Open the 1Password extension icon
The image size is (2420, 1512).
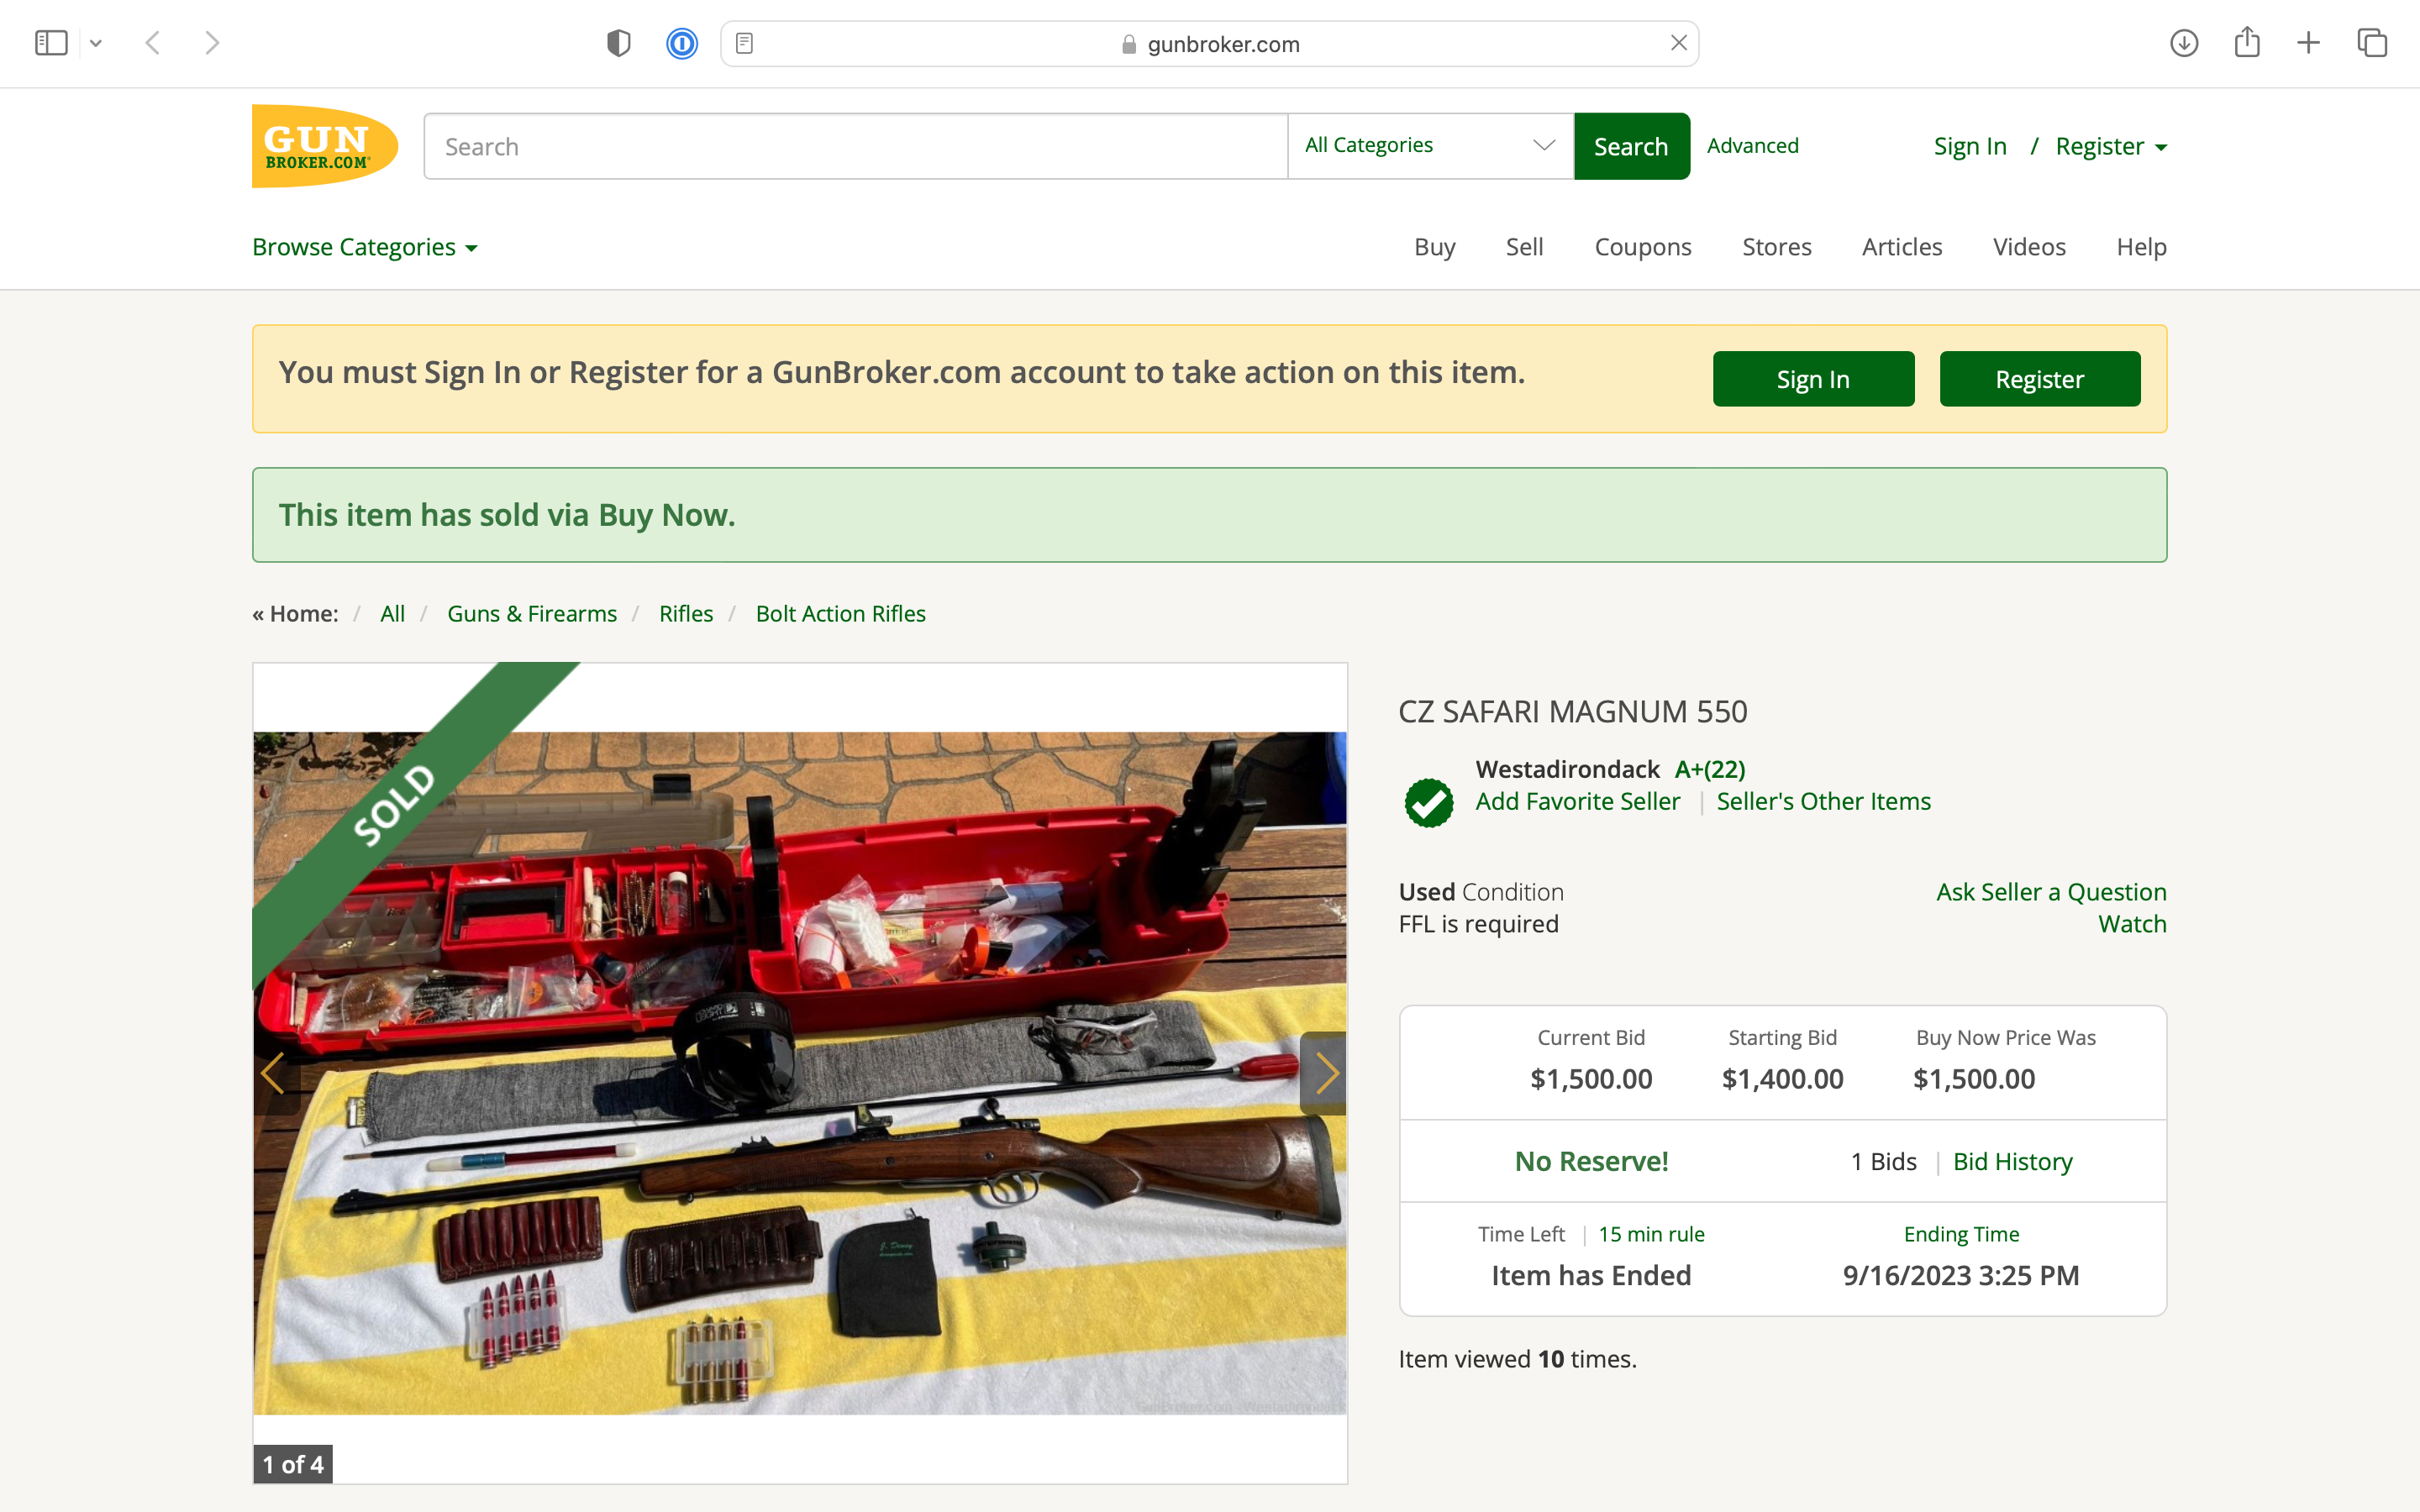tap(682, 43)
